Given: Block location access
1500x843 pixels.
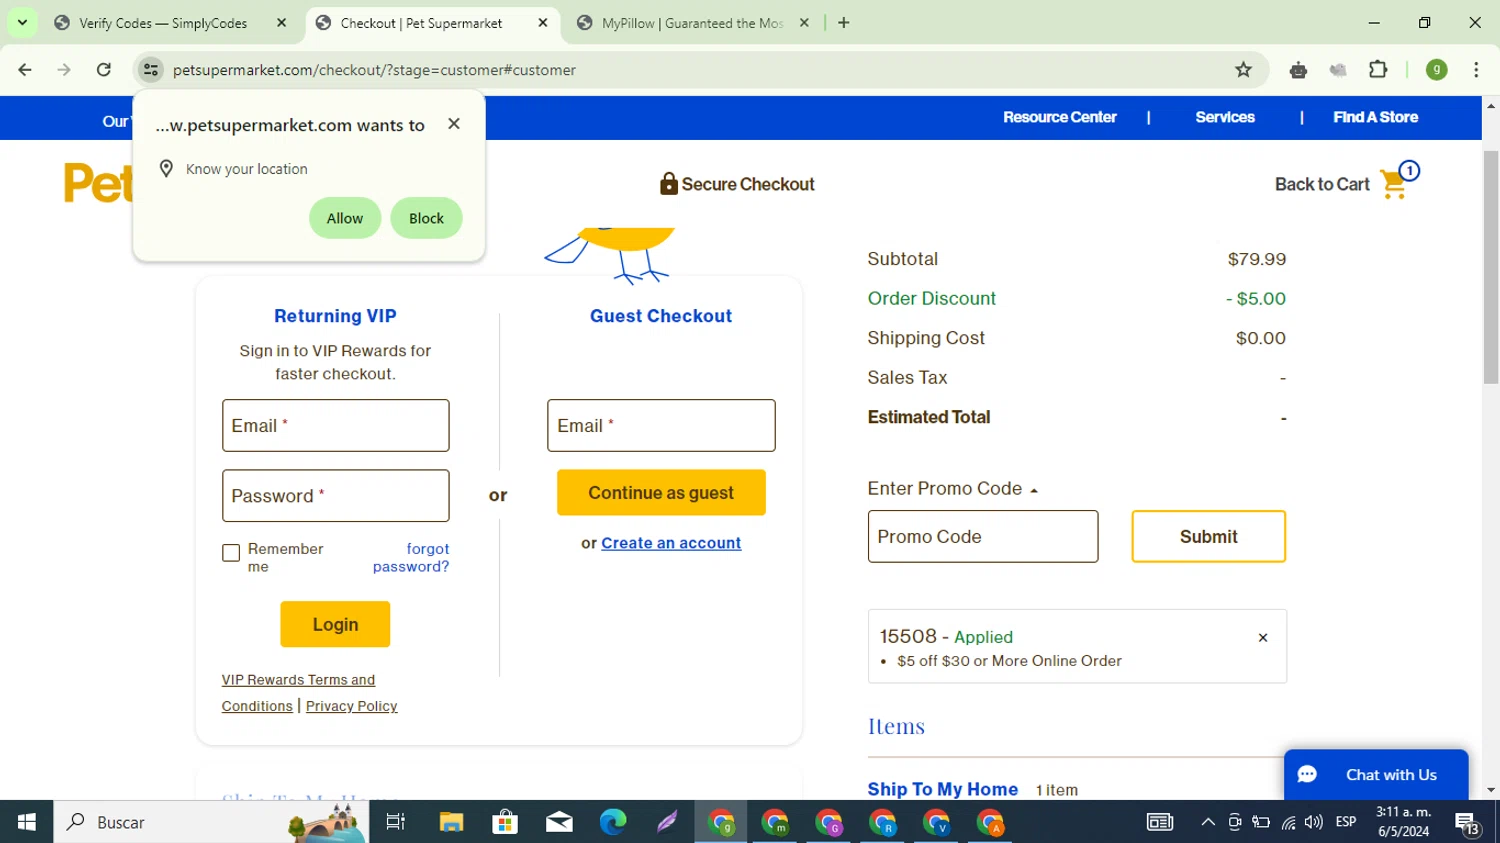Looking at the screenshot, I should click(426, 218).
